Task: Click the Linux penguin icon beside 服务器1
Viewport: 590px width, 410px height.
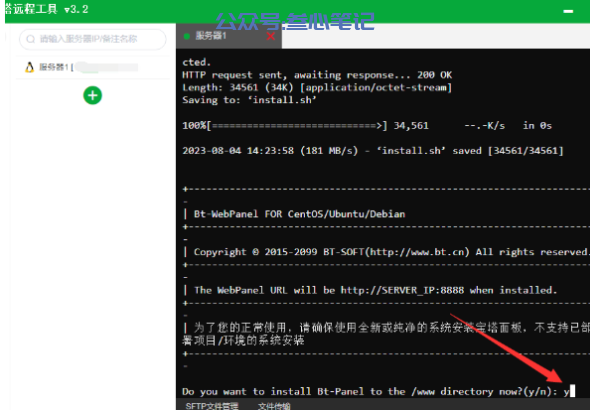Action: click(29, 67)
